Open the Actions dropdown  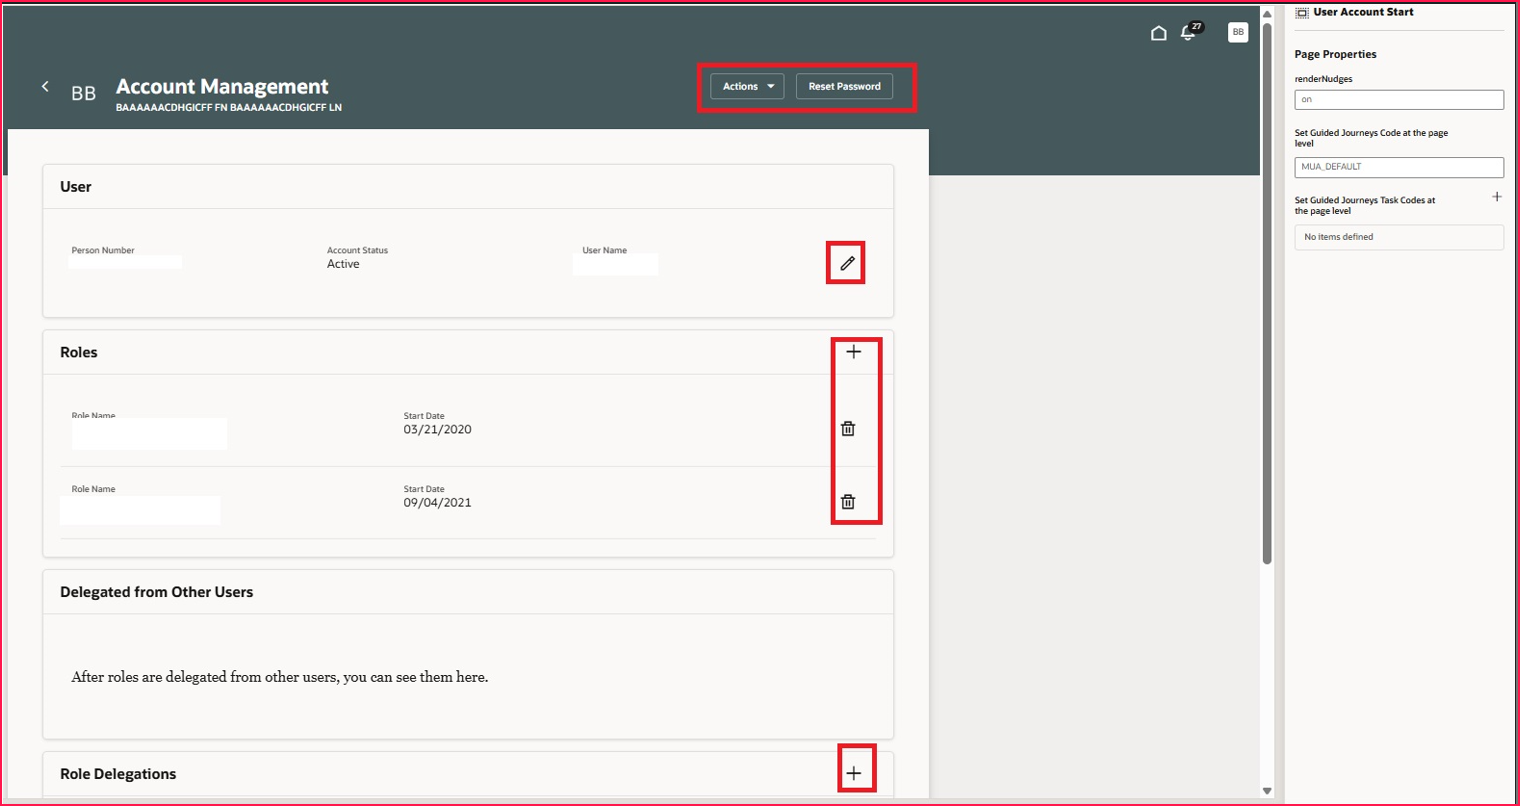(x=745, y=86)
